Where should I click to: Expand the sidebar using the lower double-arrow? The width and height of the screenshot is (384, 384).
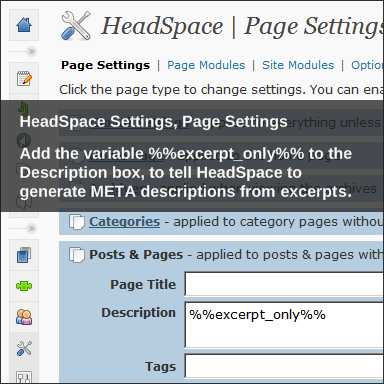pos(31,228)
